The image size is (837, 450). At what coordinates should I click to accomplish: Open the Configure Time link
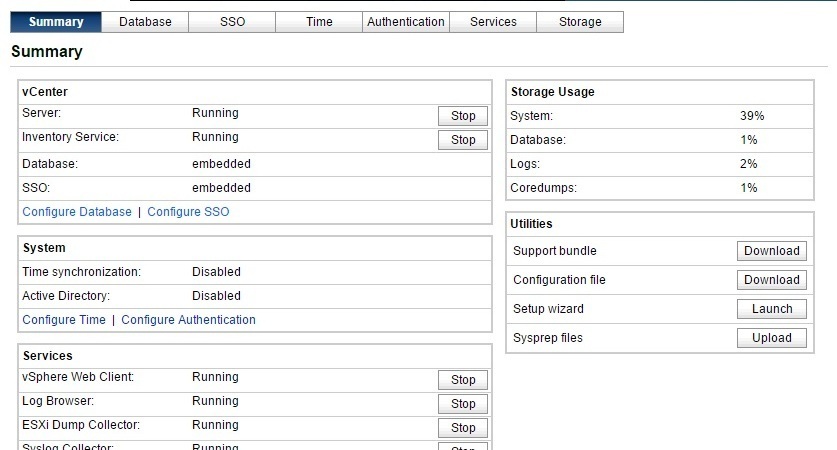64,320
